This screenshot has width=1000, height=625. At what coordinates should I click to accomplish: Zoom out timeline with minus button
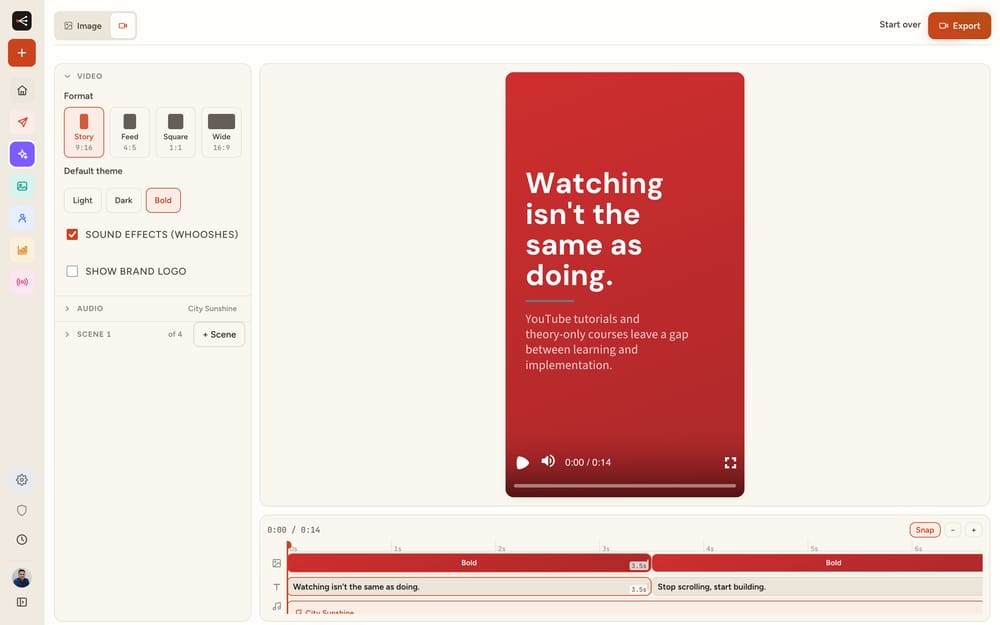click(x=952, y=530)
